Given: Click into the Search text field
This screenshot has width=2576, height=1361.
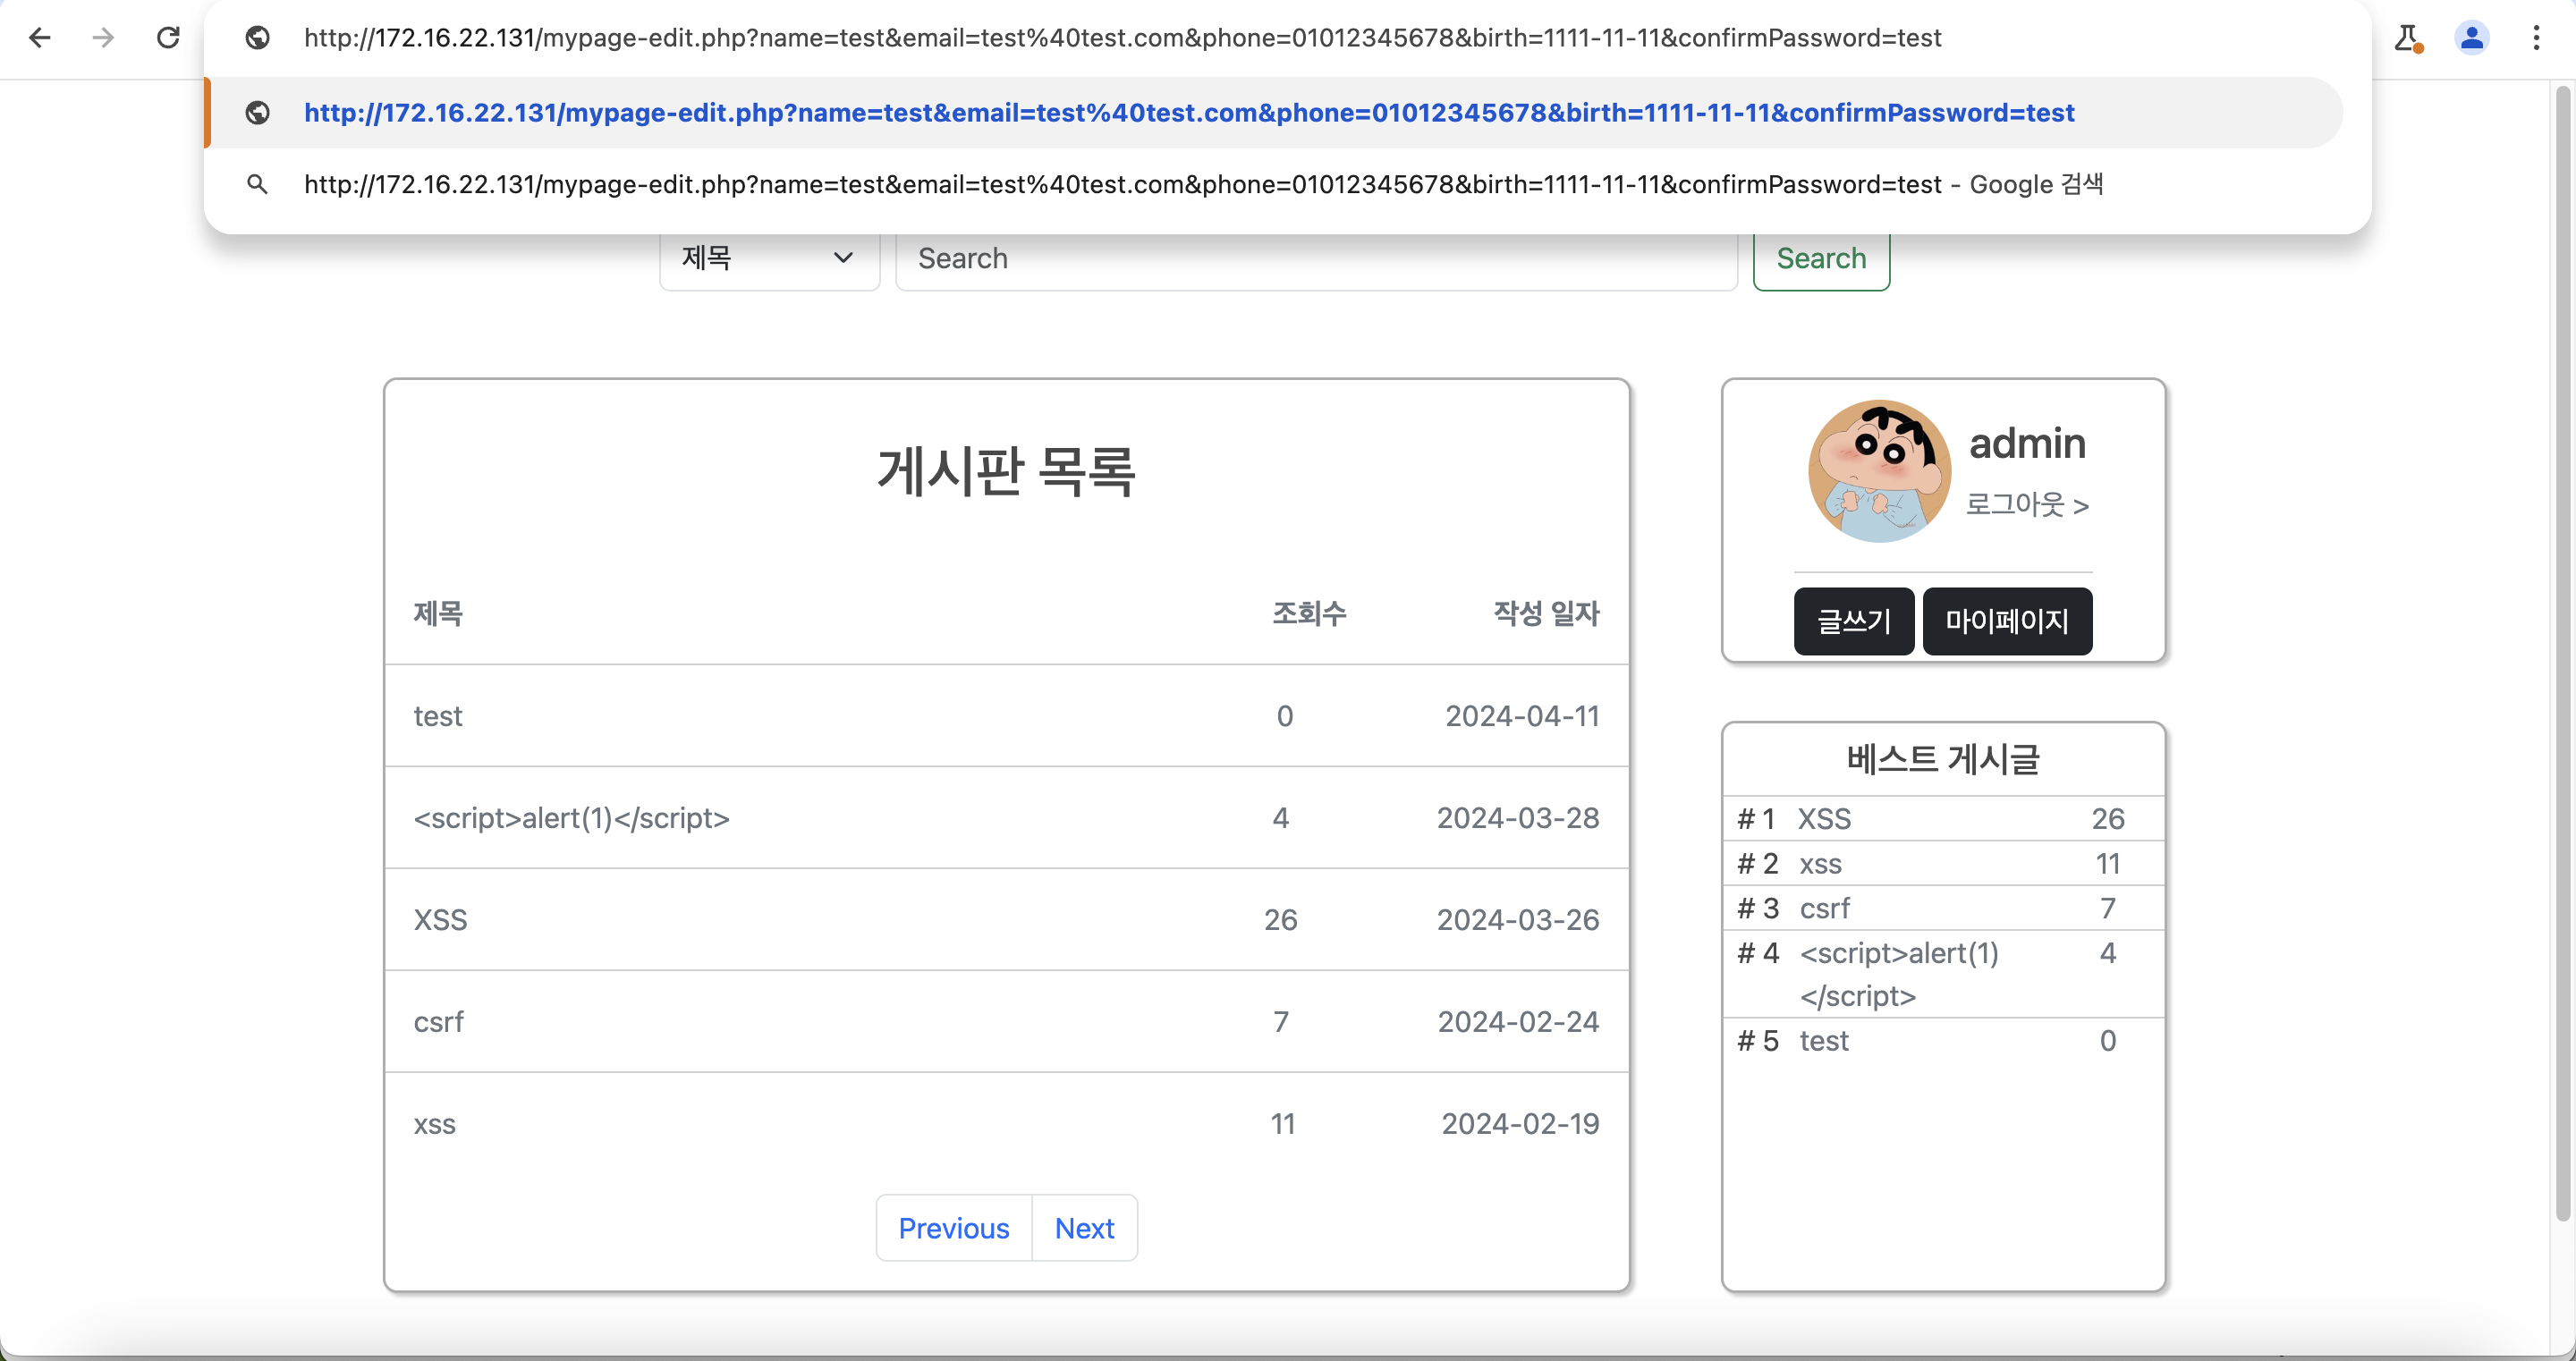Looking at the screenshot, I should (1316, 259).
